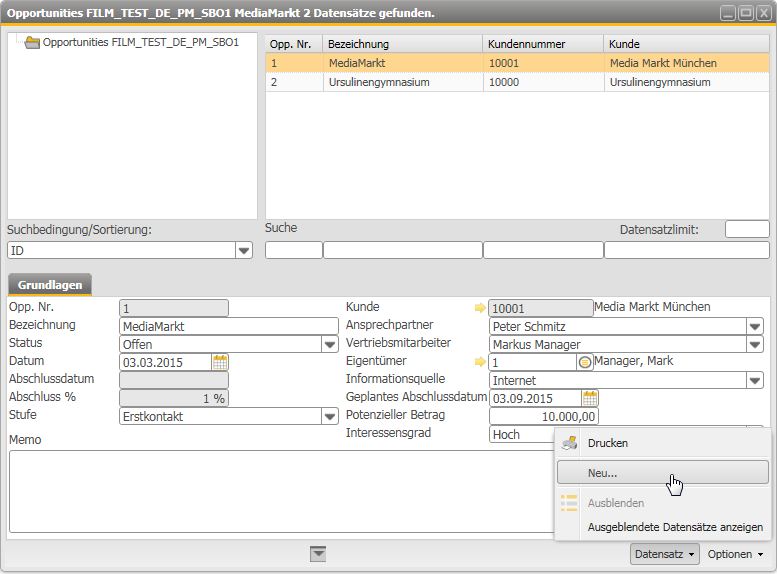Open the Eigentümer selection list icon
The height and width of the screenshot is (574, 777).
point(585,362)
